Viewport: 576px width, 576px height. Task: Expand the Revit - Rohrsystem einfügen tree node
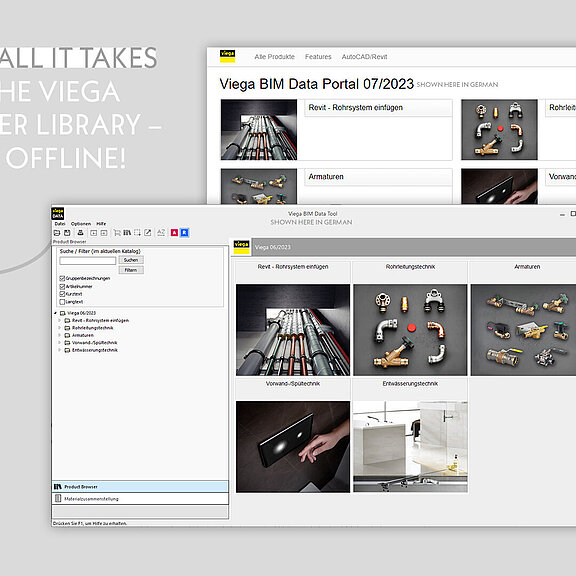pyautogui.click(x=60, y=321)
